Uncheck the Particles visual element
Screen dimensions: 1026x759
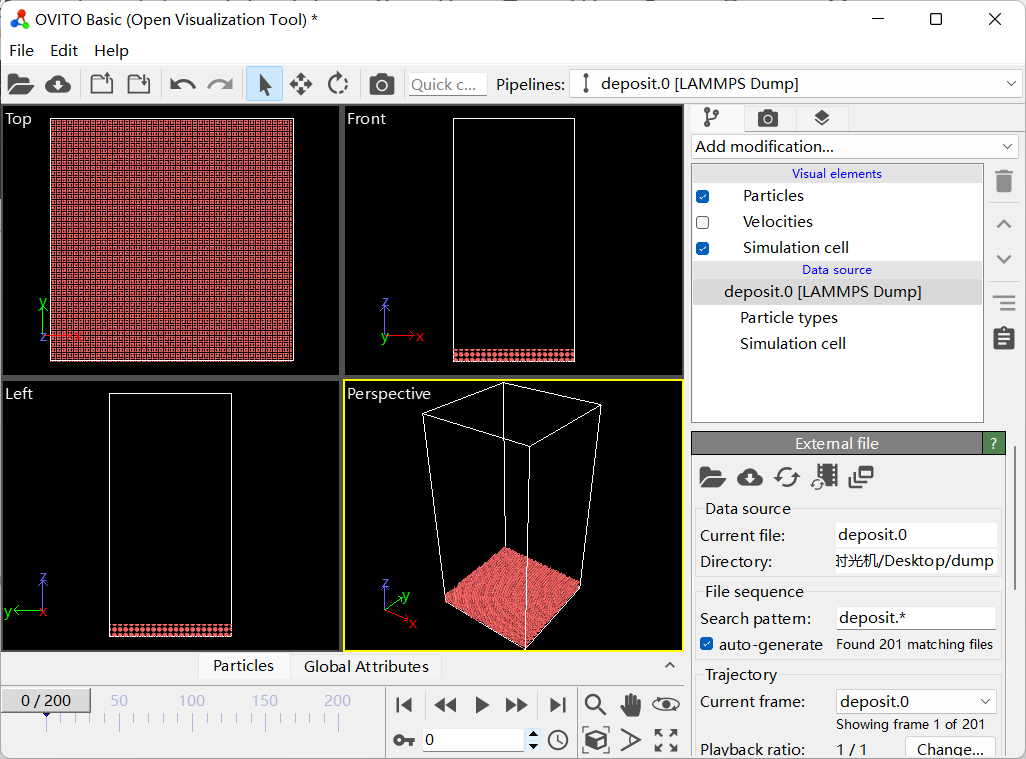[x=703, y=196]
